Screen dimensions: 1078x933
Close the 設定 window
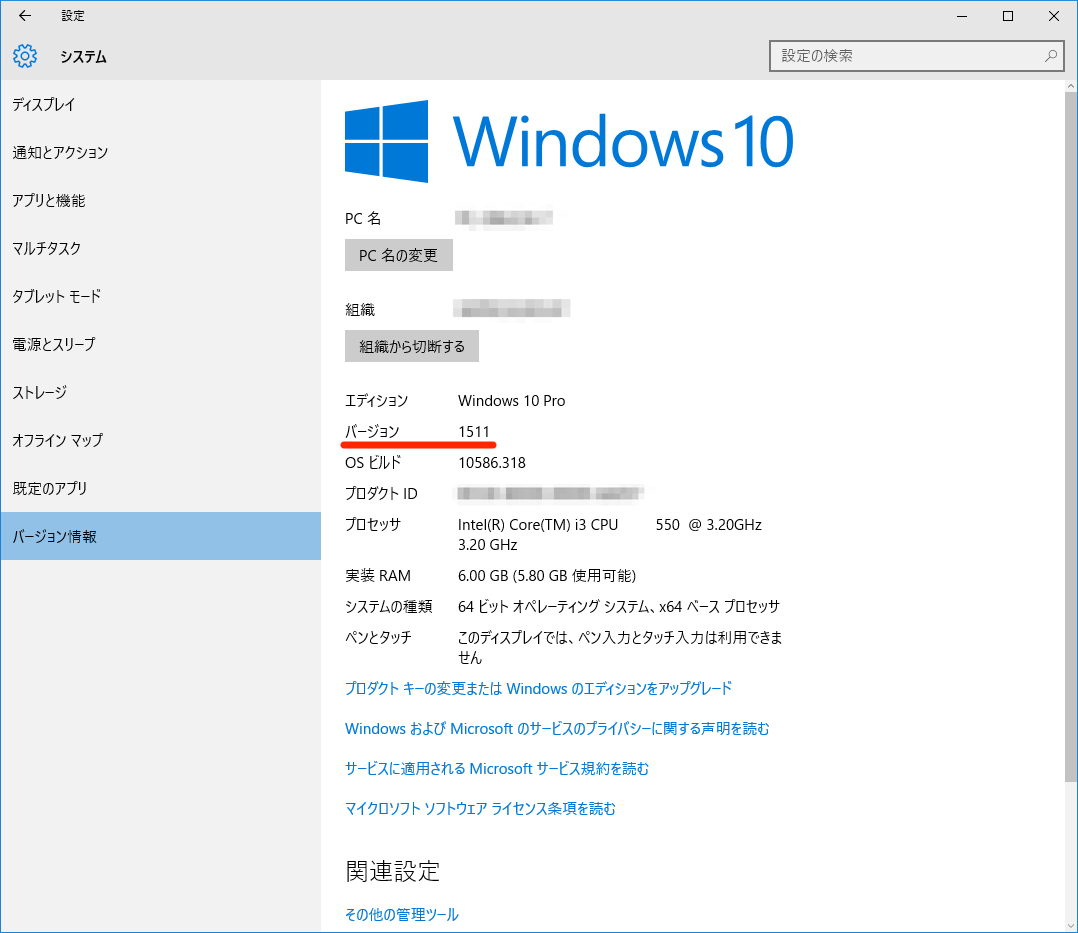point(1053,16)
